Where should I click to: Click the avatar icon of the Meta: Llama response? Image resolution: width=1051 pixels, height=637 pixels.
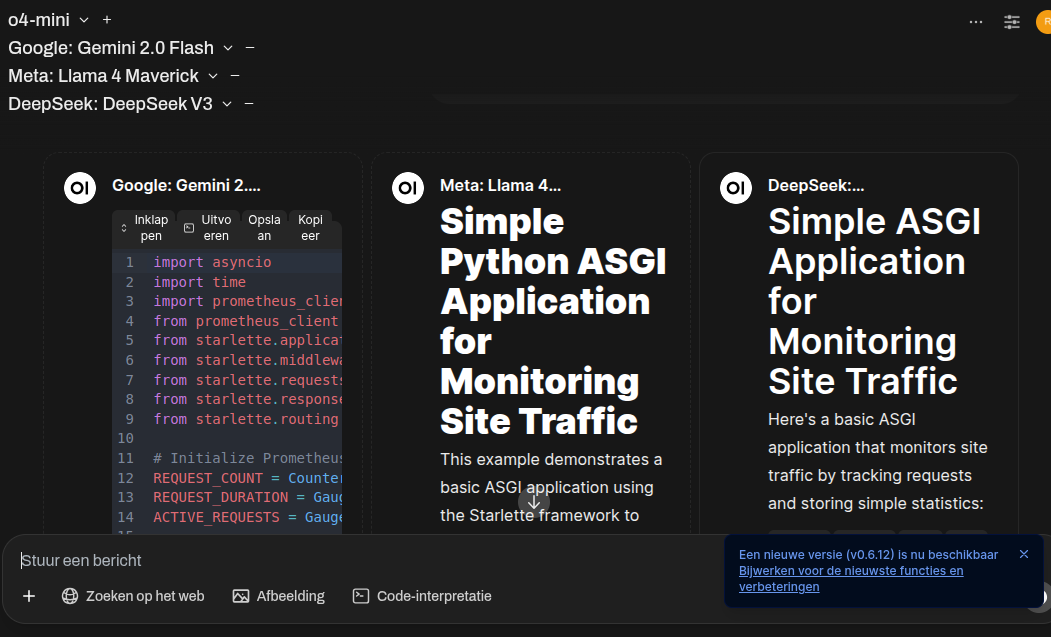click(x=408, y=188)
